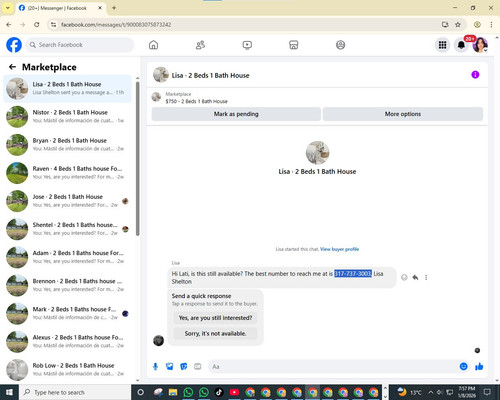The height and width of the screenshot is (400, 500).
Task: Open conversation info purple icon
Action: pyautogui.click(x=475, y=75)
